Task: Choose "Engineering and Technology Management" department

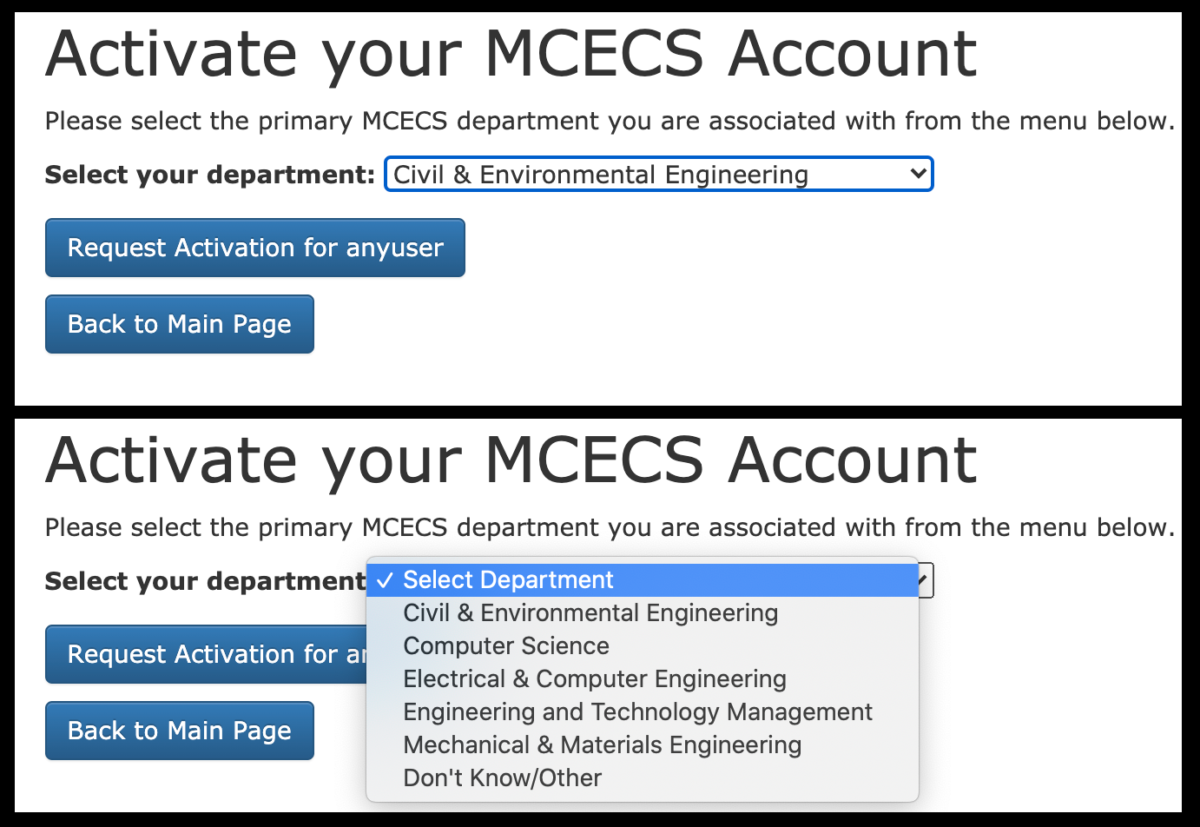Action: point(636,711)
